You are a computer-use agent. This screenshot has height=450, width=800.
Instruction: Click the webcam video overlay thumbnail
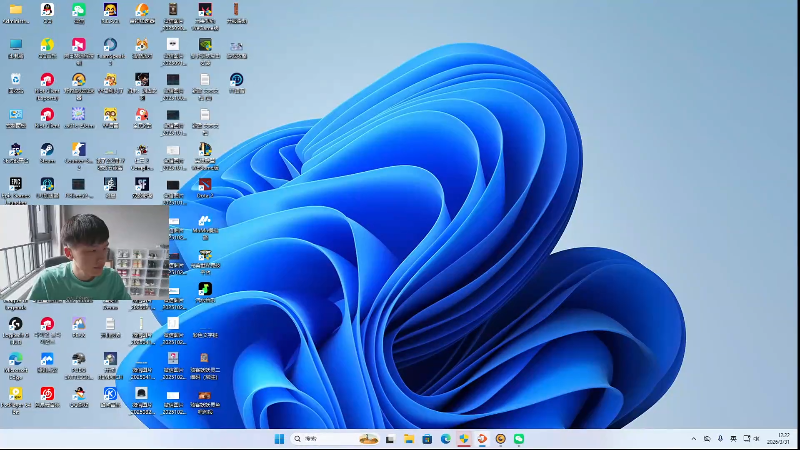pos(84,254)
